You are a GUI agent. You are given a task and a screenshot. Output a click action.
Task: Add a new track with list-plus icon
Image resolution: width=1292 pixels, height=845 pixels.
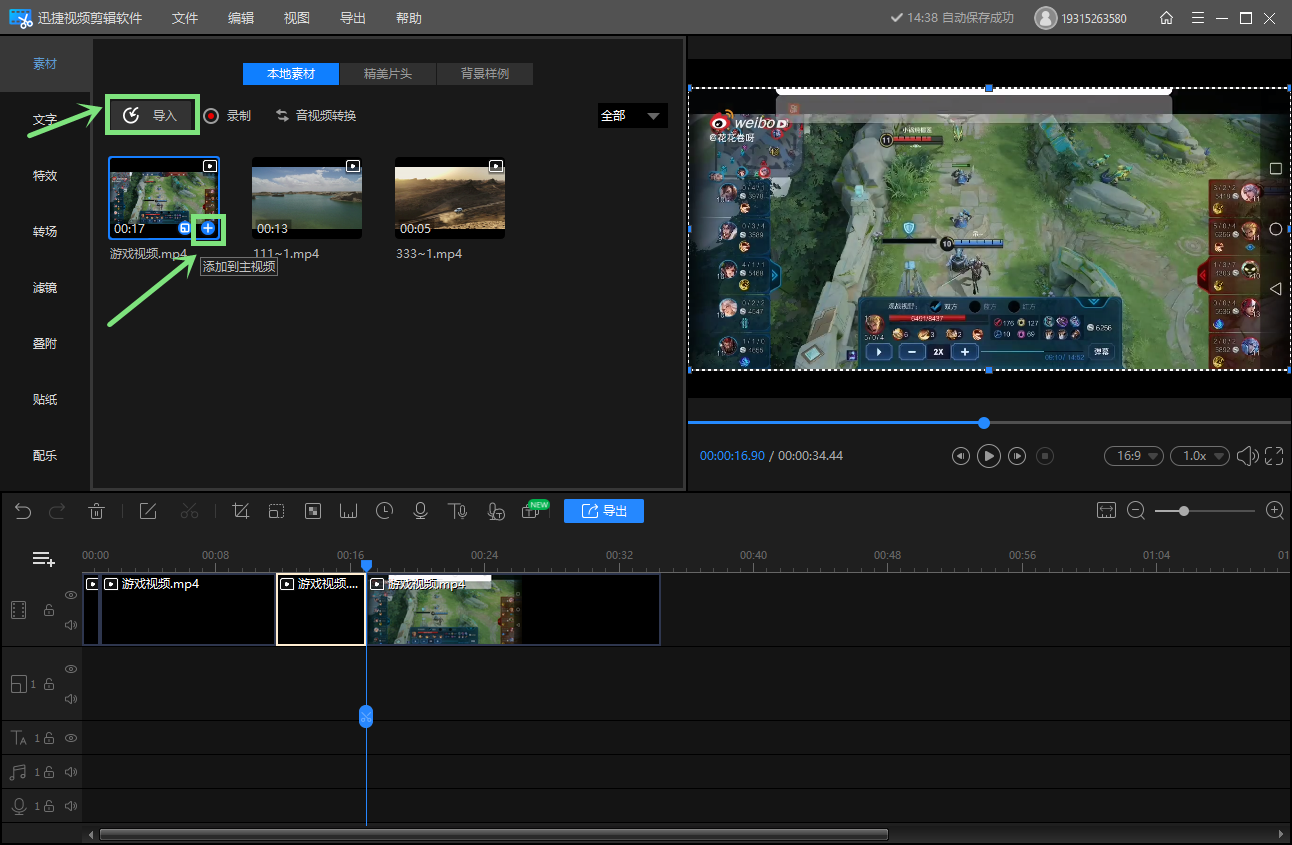43,559
